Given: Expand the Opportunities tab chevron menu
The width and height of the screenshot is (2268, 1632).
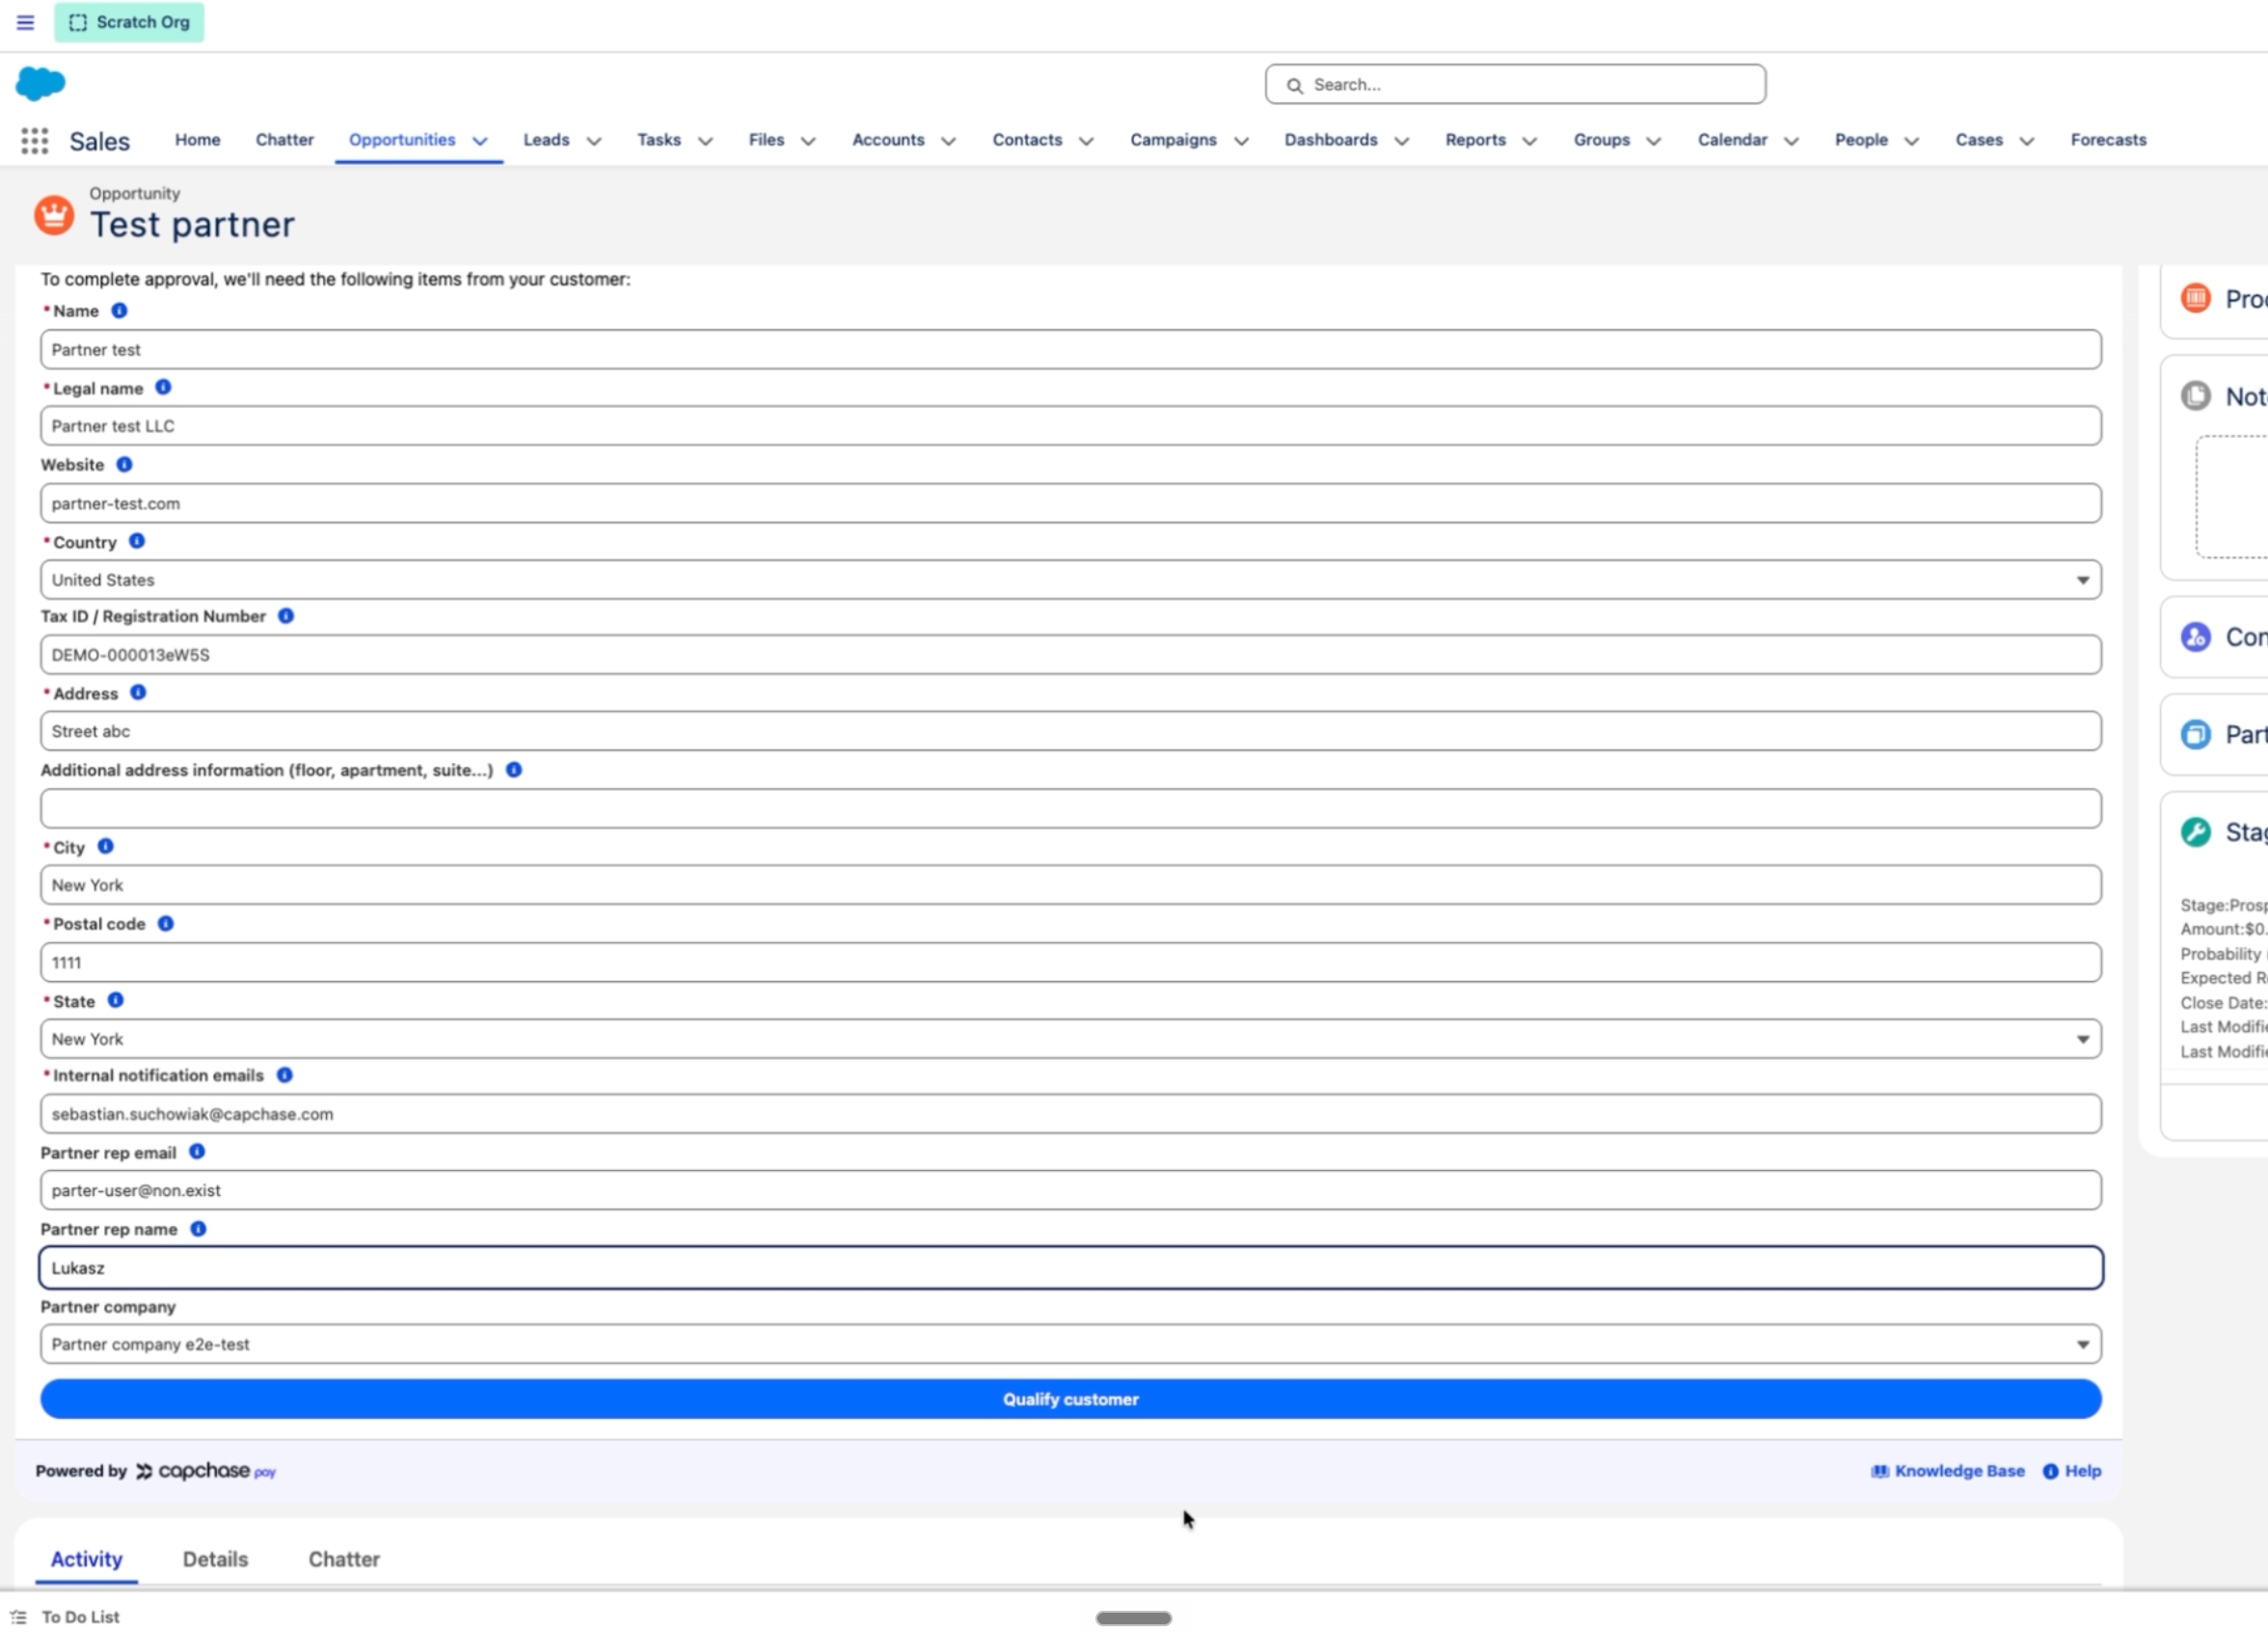Looking at the screenshot, I should coord(480,141).
